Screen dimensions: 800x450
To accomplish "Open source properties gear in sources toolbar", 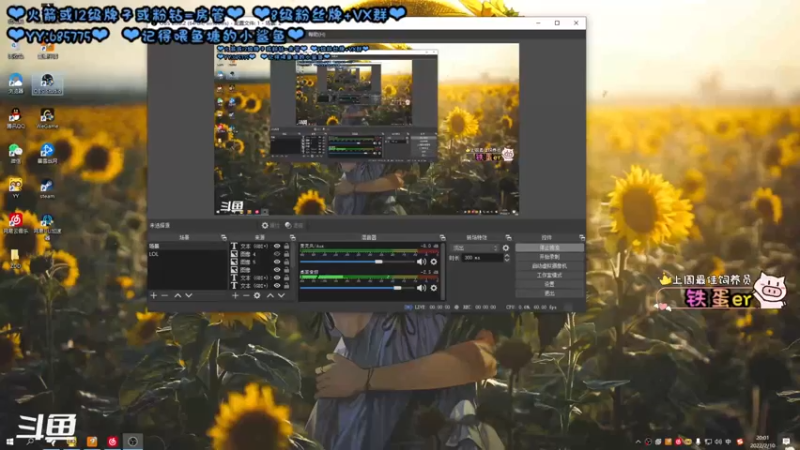I will tap(257, 295).
